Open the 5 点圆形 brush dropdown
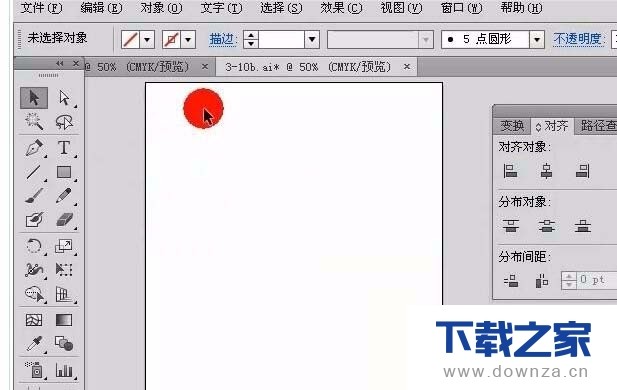Image resolution: width=617 pixels, height=390 pixels. click(x=537, y=39)
